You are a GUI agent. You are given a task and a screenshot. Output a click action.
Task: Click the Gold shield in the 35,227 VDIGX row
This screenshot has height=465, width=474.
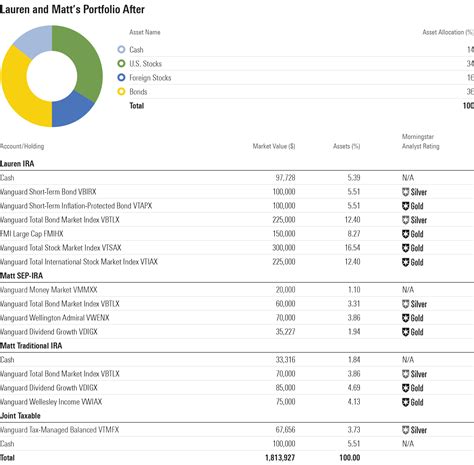coord(405,332)
